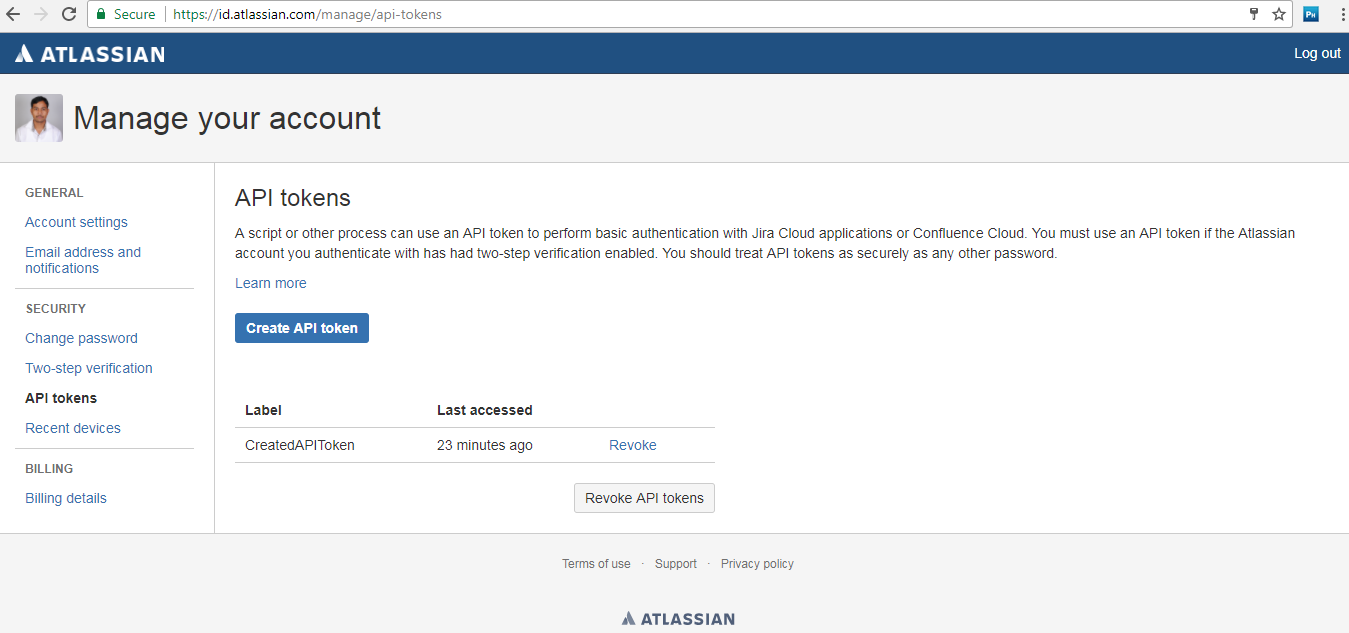Open the Chrome three-dot menu
The width and height of the screenshot is (1349, 633).
click(x=1341, y=14)
